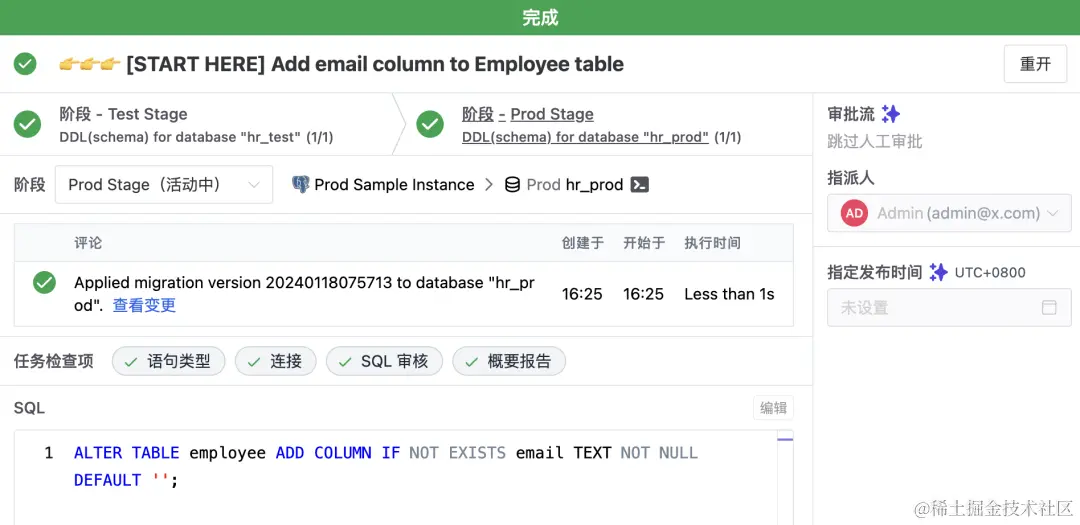Click the UTC+0800 timezone label
The height and width of the screenshot is (525, 1080).
(x=990, y=272)
